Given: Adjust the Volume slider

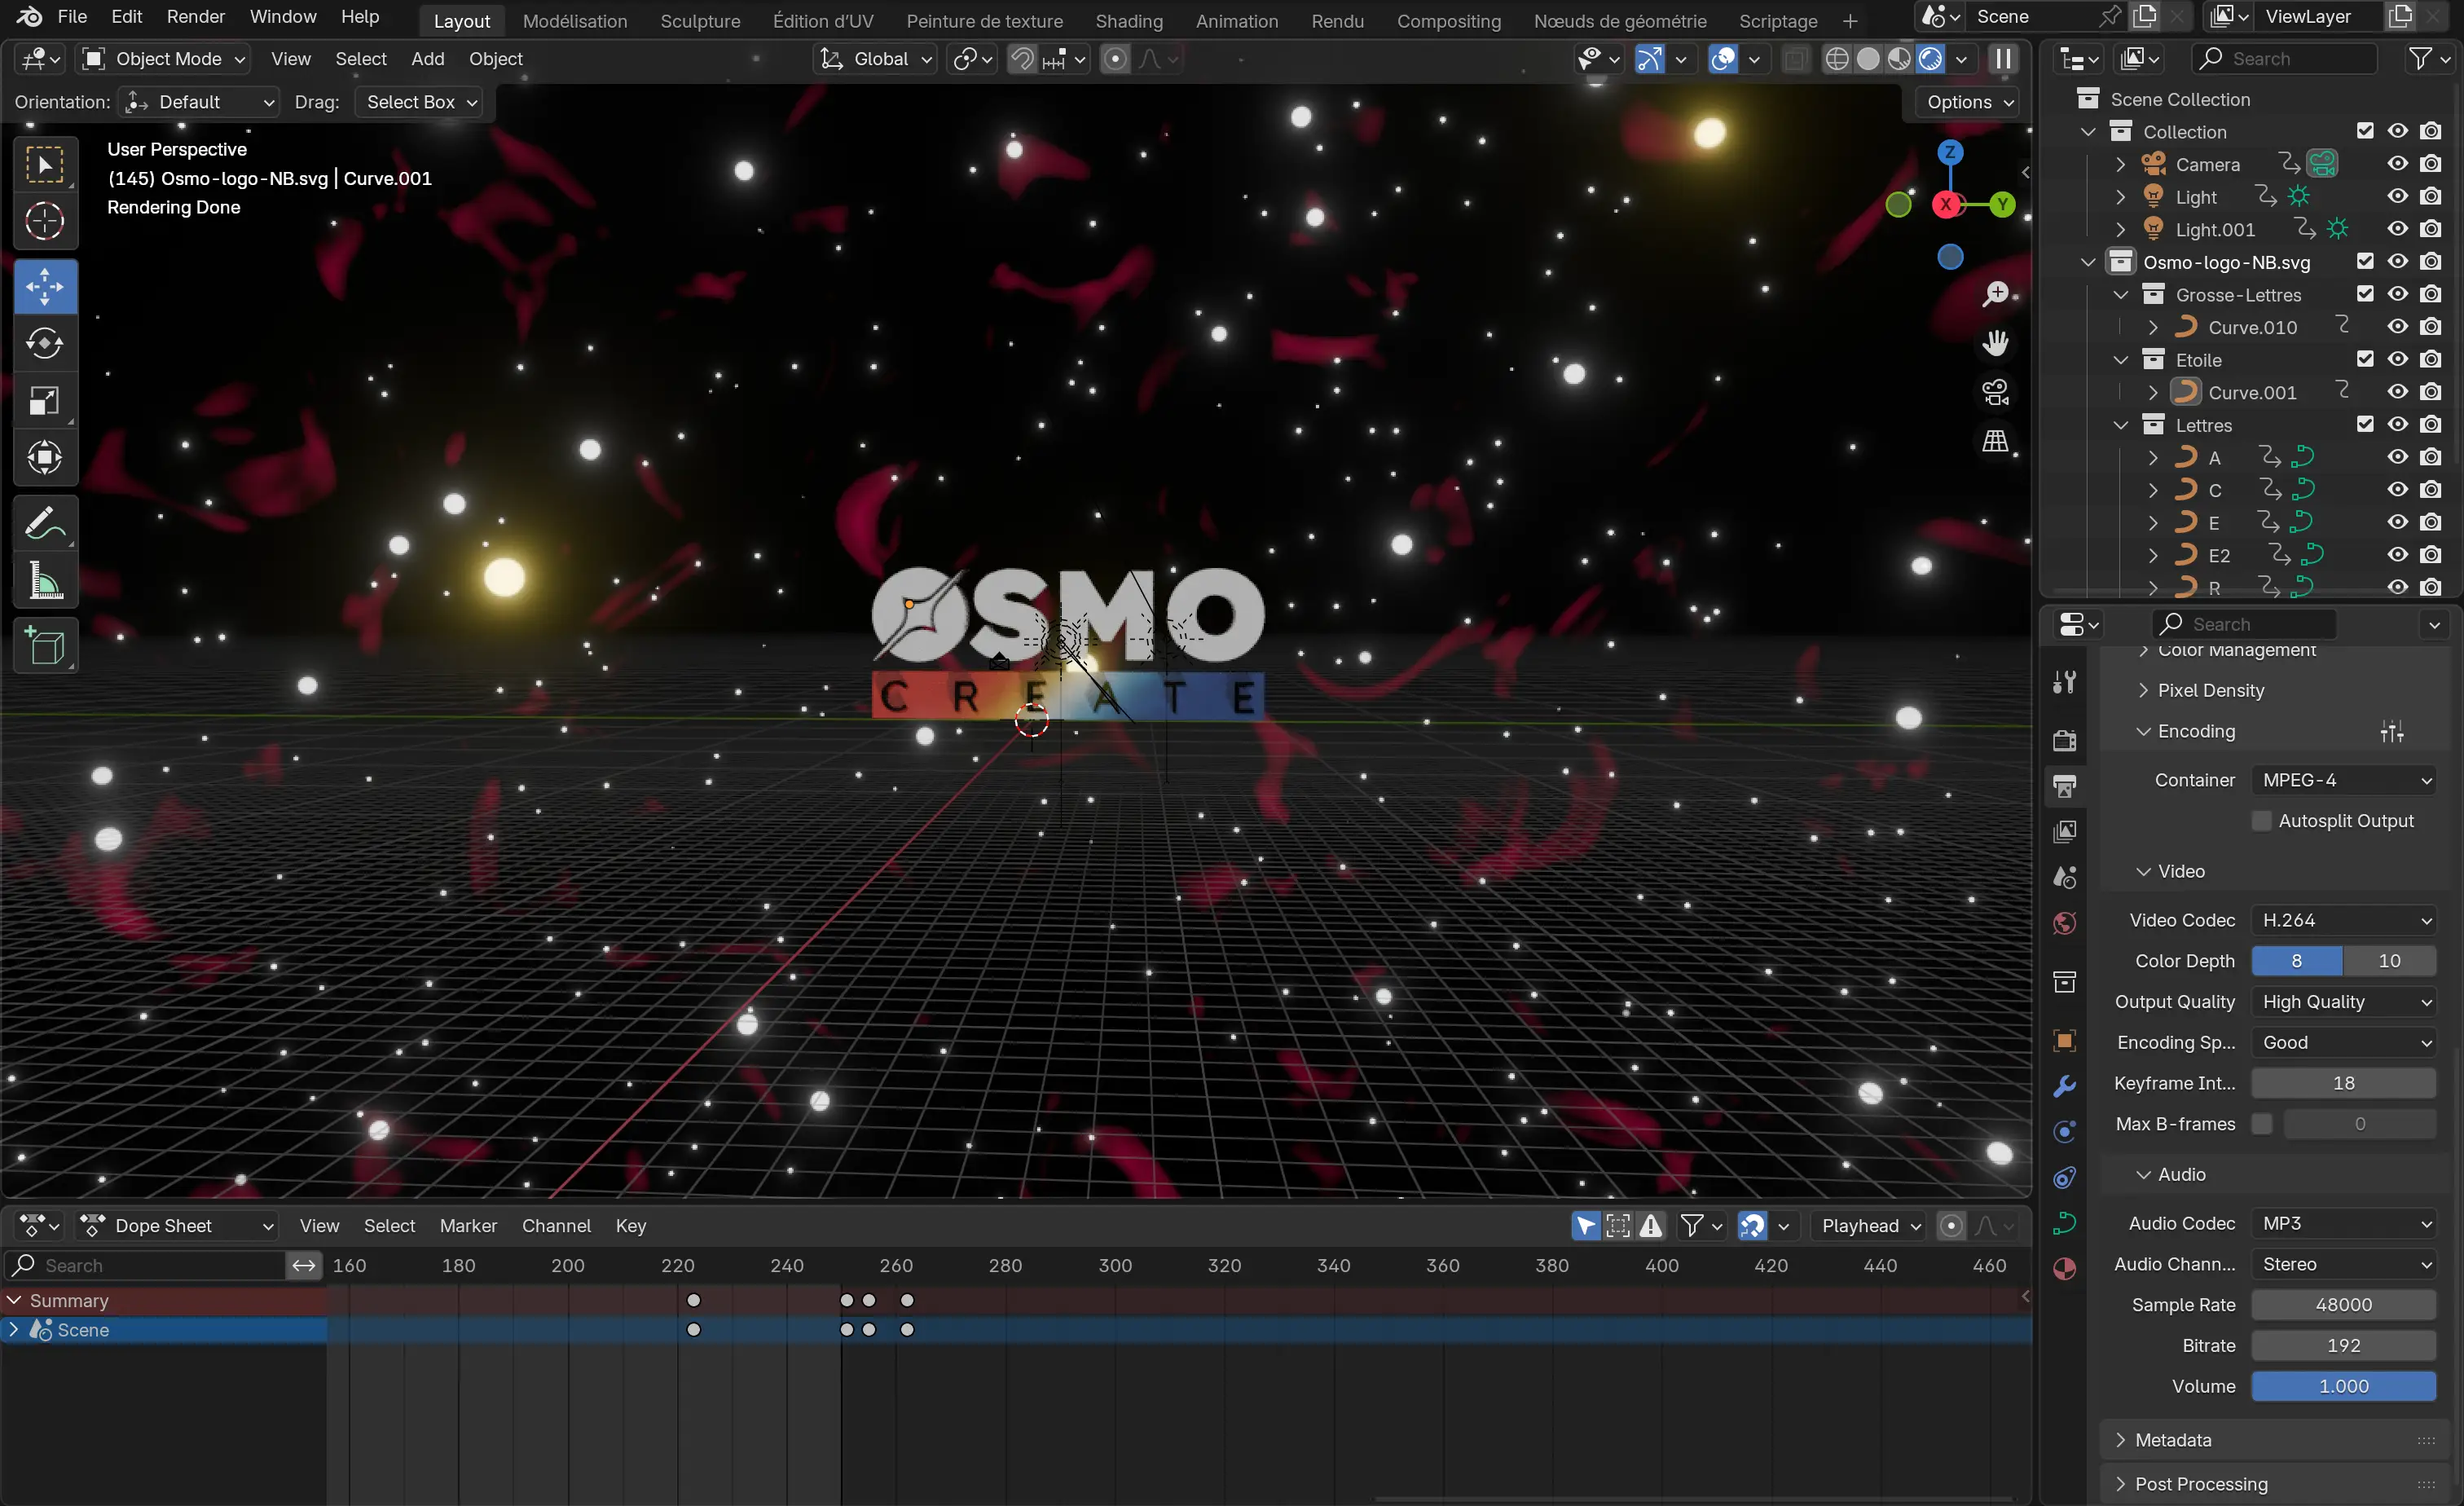Looking at the screenshot, I should 2344,1386.
